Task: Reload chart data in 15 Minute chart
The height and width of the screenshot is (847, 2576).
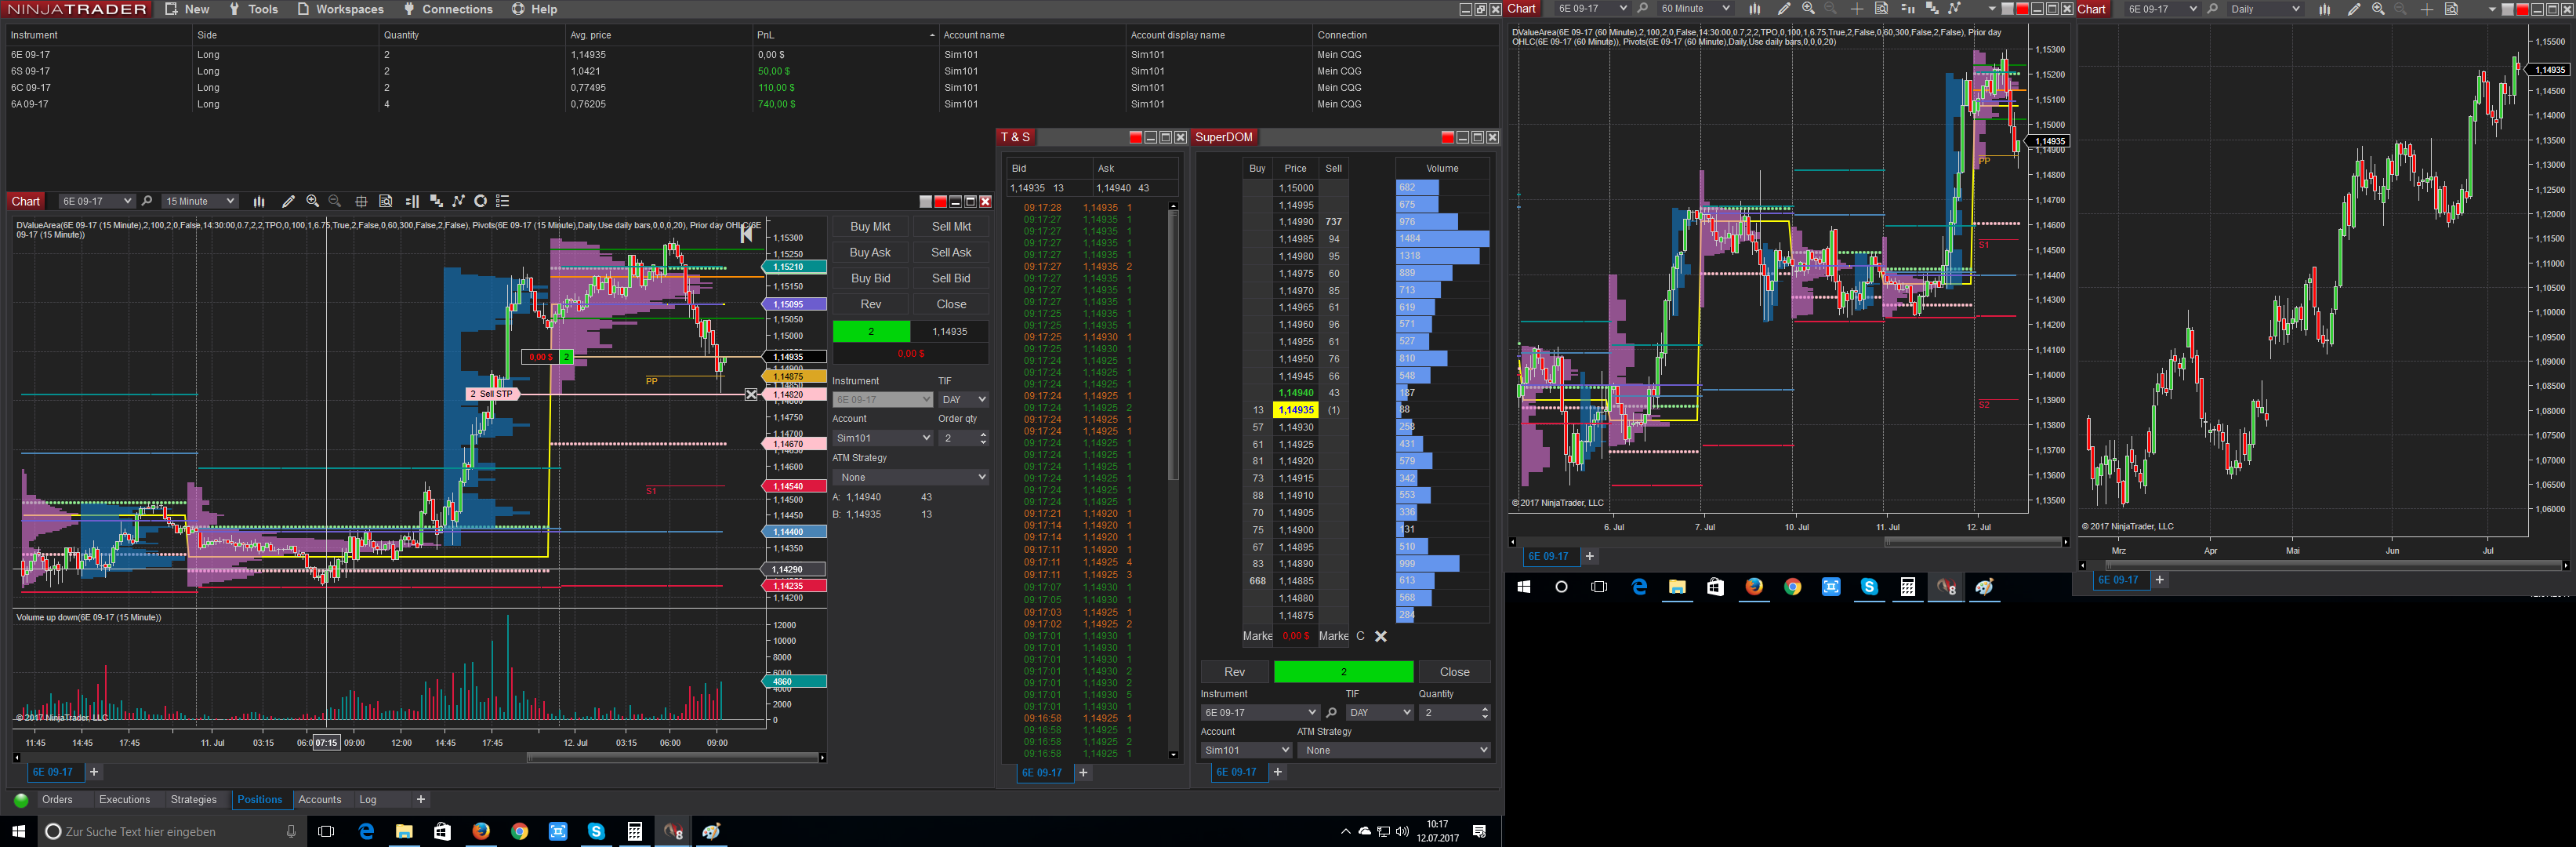Action: (x=481, y=201)
